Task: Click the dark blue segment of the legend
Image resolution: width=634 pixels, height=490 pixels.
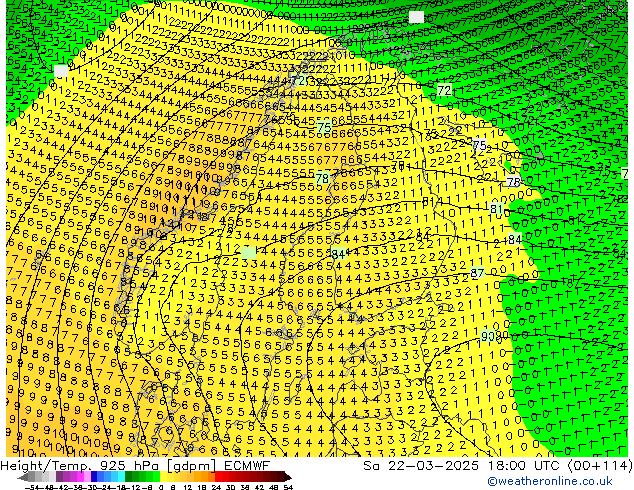Action: [94, 477]
